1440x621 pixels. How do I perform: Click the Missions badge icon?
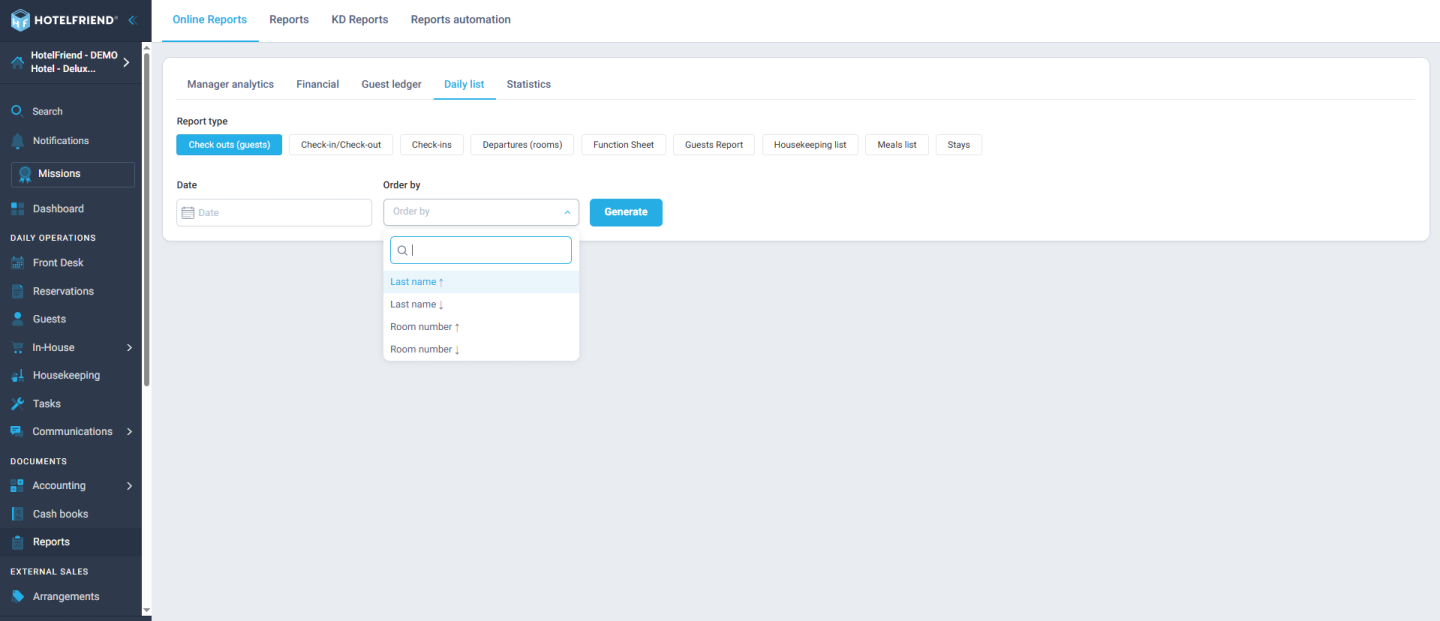click(x=25, y=174)
